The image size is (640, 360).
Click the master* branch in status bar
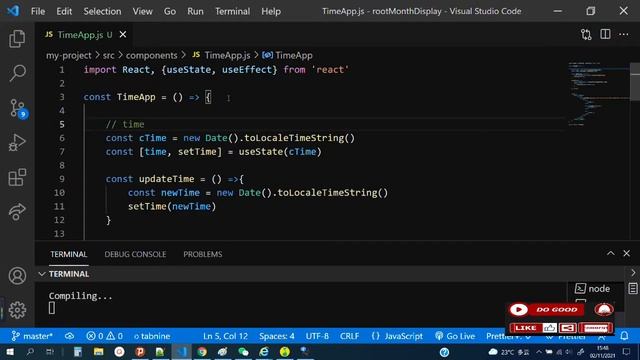32,336
